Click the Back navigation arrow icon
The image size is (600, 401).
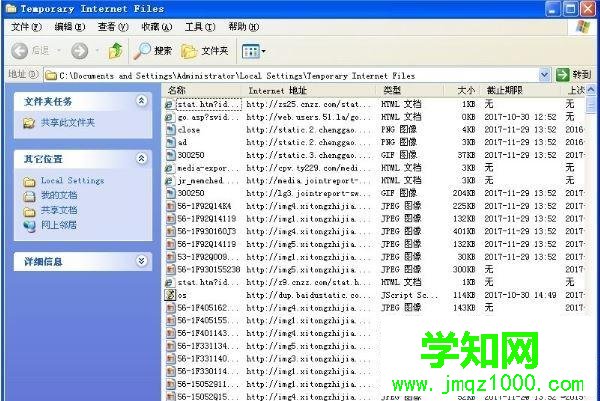point(19,51)
